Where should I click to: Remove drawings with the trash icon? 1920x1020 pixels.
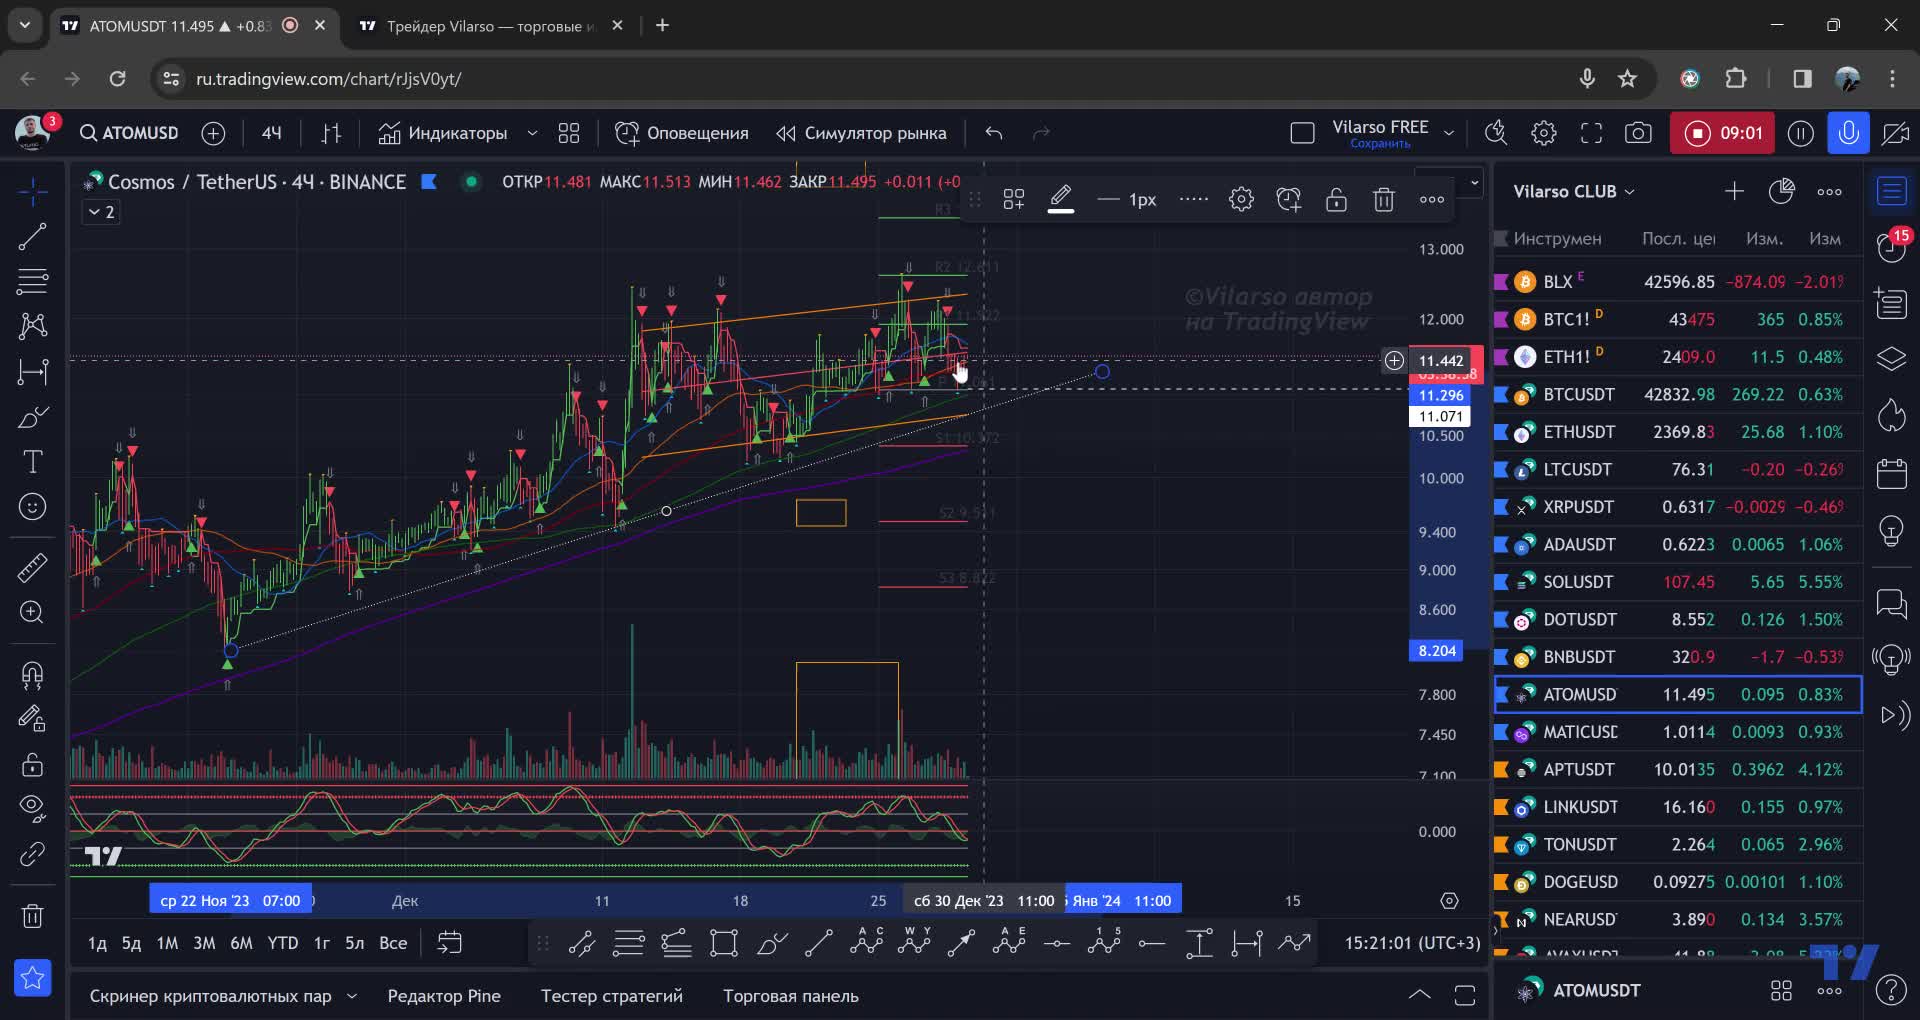tap(32, 915)
